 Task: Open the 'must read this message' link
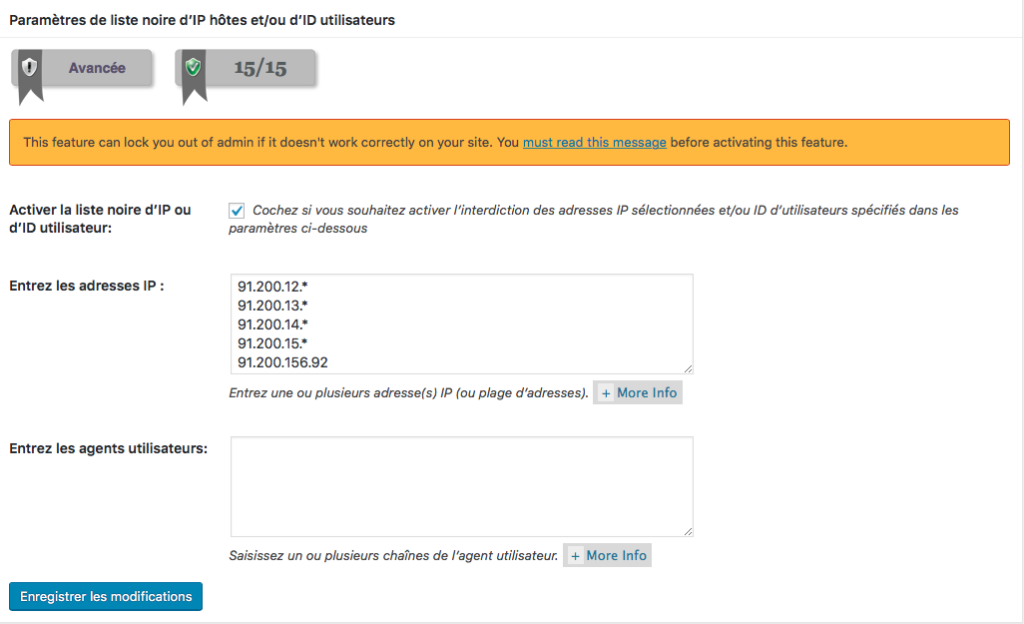pos(594,142)
